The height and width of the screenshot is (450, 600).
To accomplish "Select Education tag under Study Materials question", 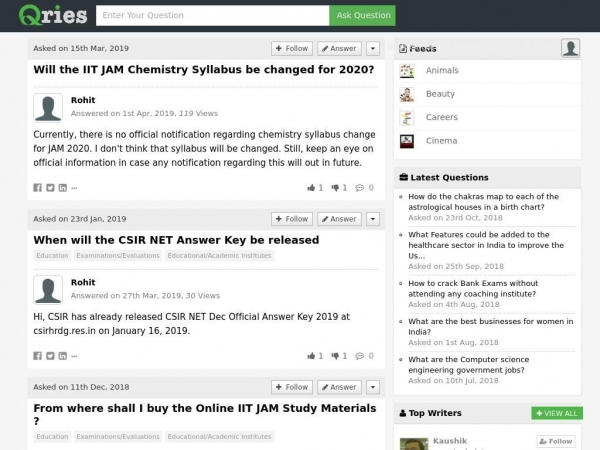I will [52, 437].
